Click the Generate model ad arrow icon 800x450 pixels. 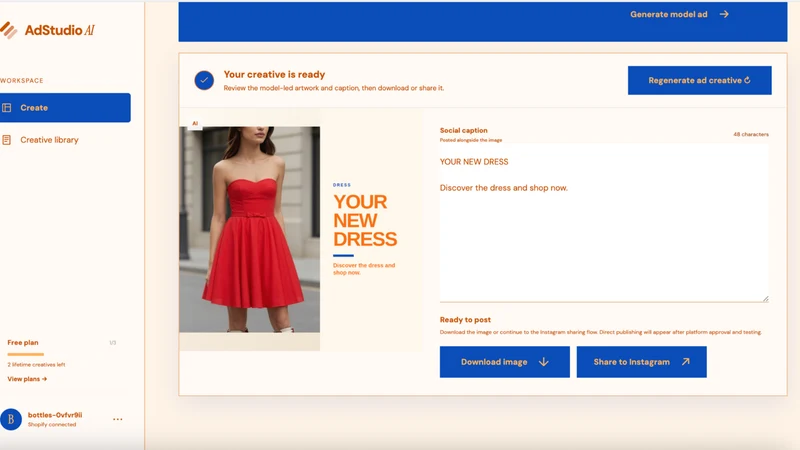click(724, 14)
